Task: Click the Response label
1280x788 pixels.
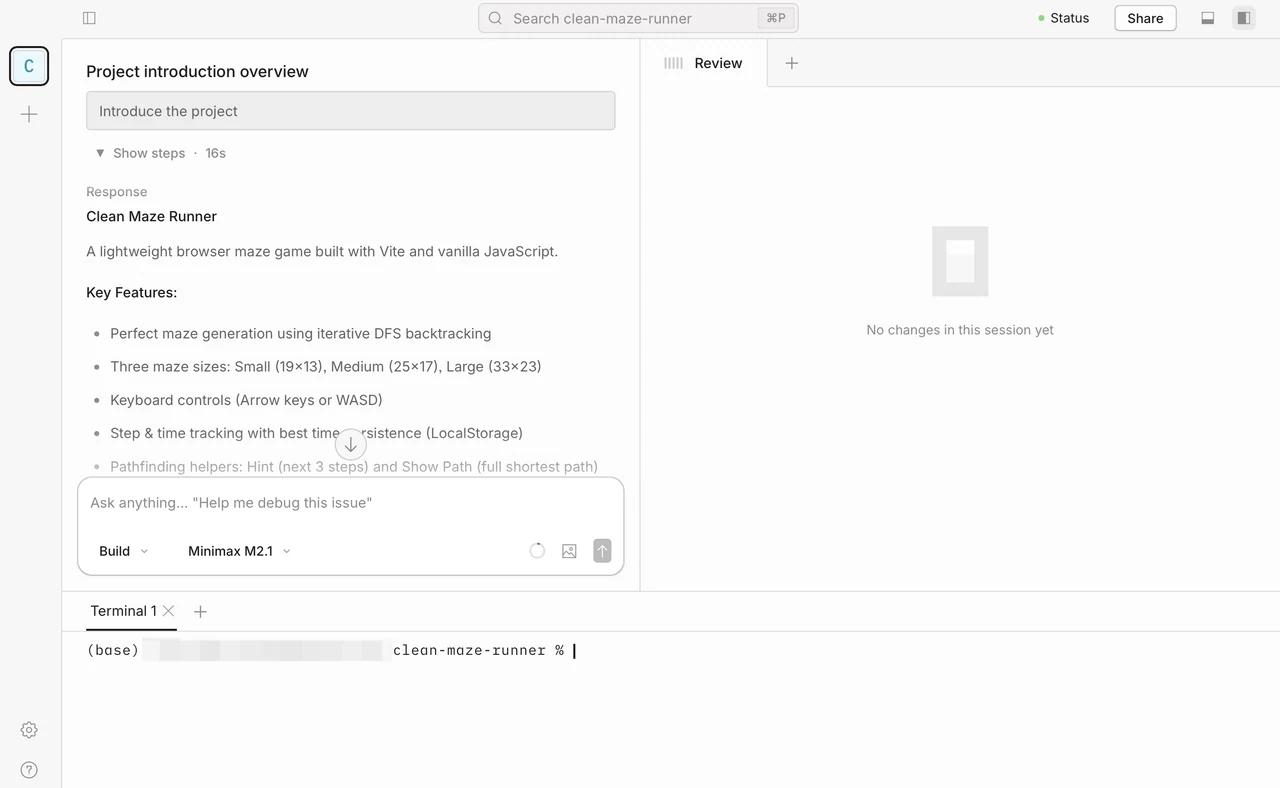Action: click(x=116, y=192)
